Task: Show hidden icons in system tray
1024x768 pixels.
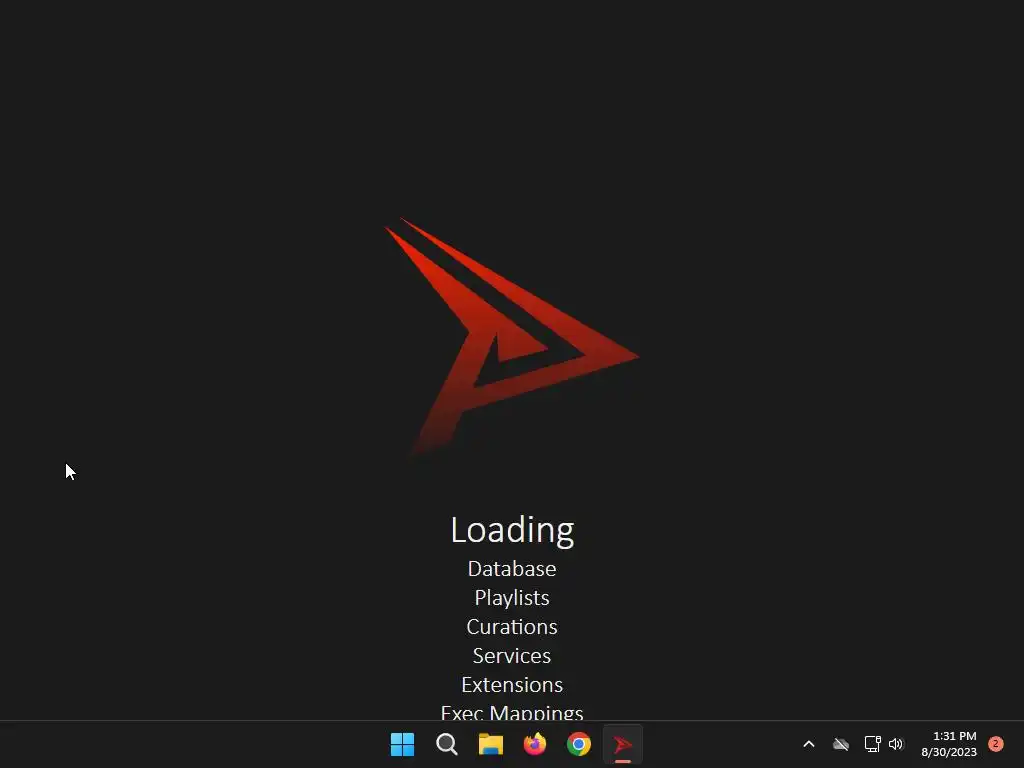Action: 808,744
